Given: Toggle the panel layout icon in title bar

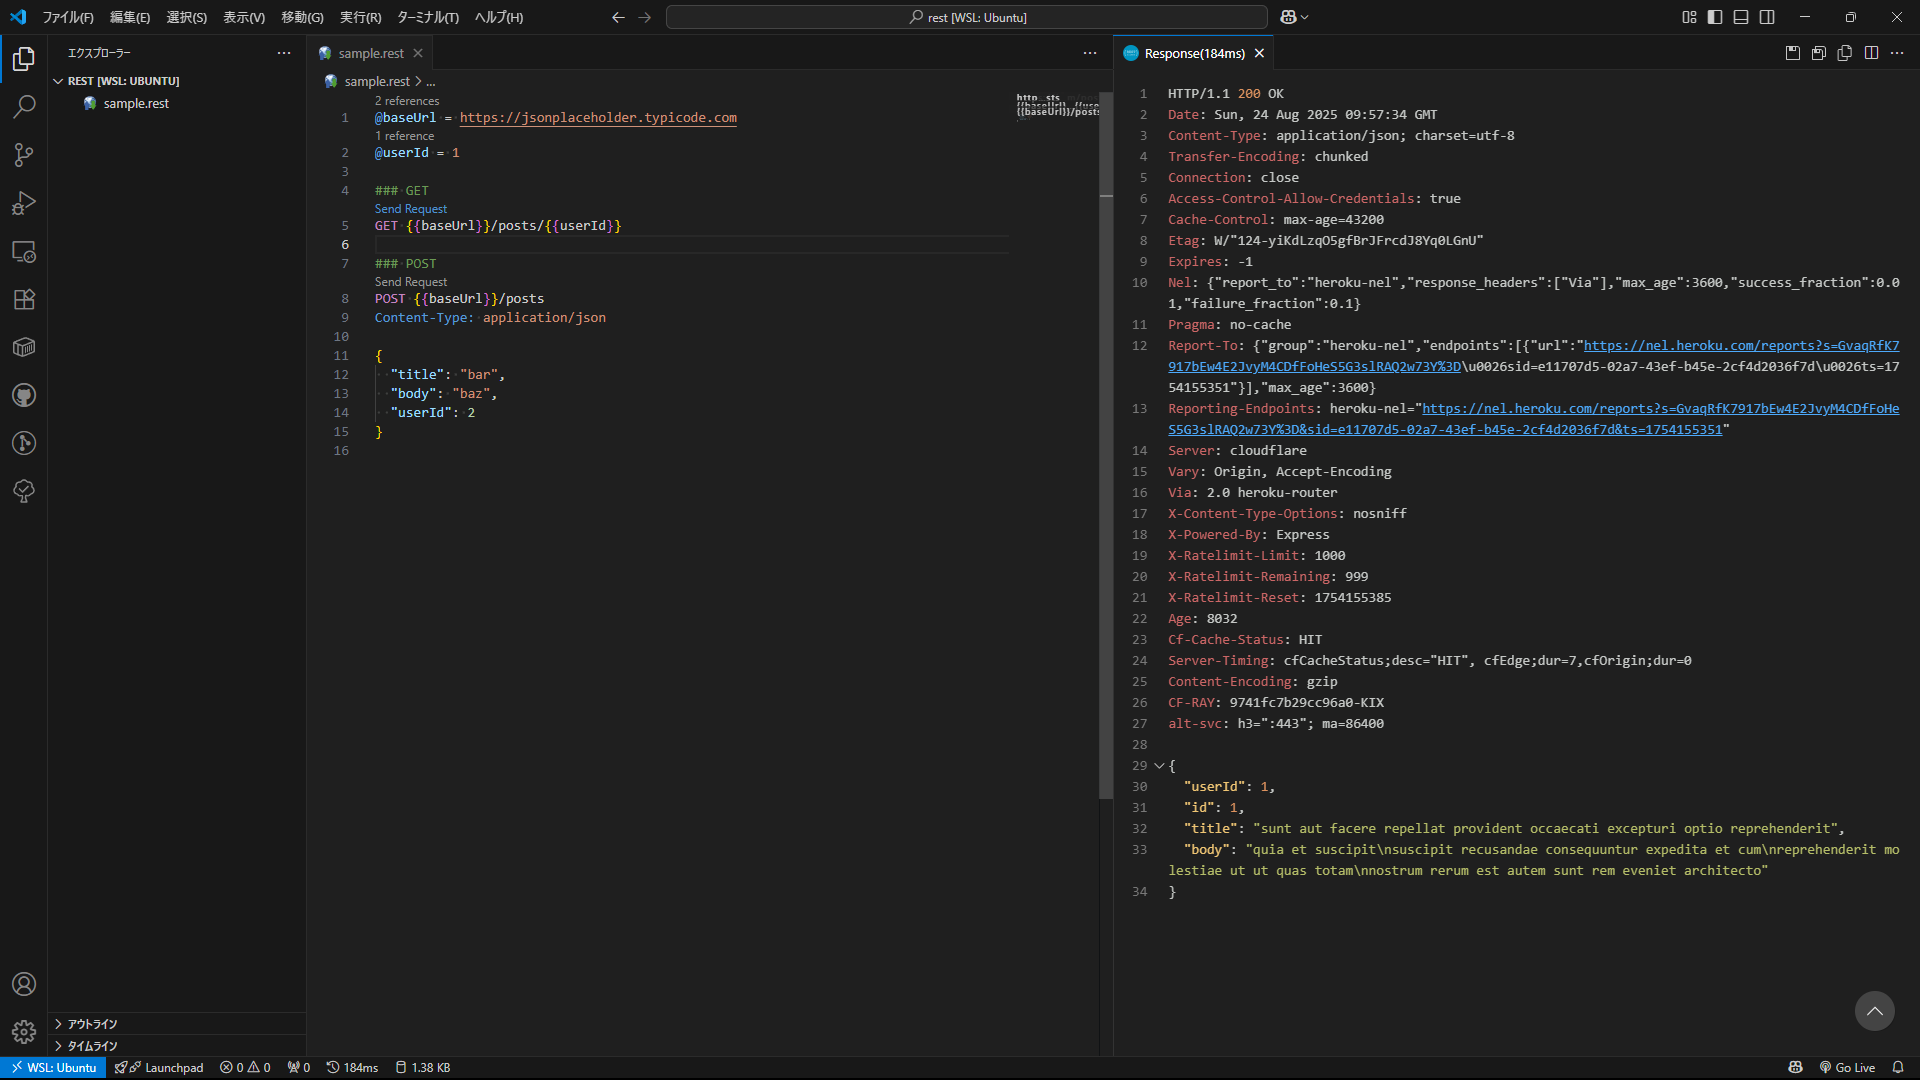Looking at the screenshot, I should coord(1741,17).
